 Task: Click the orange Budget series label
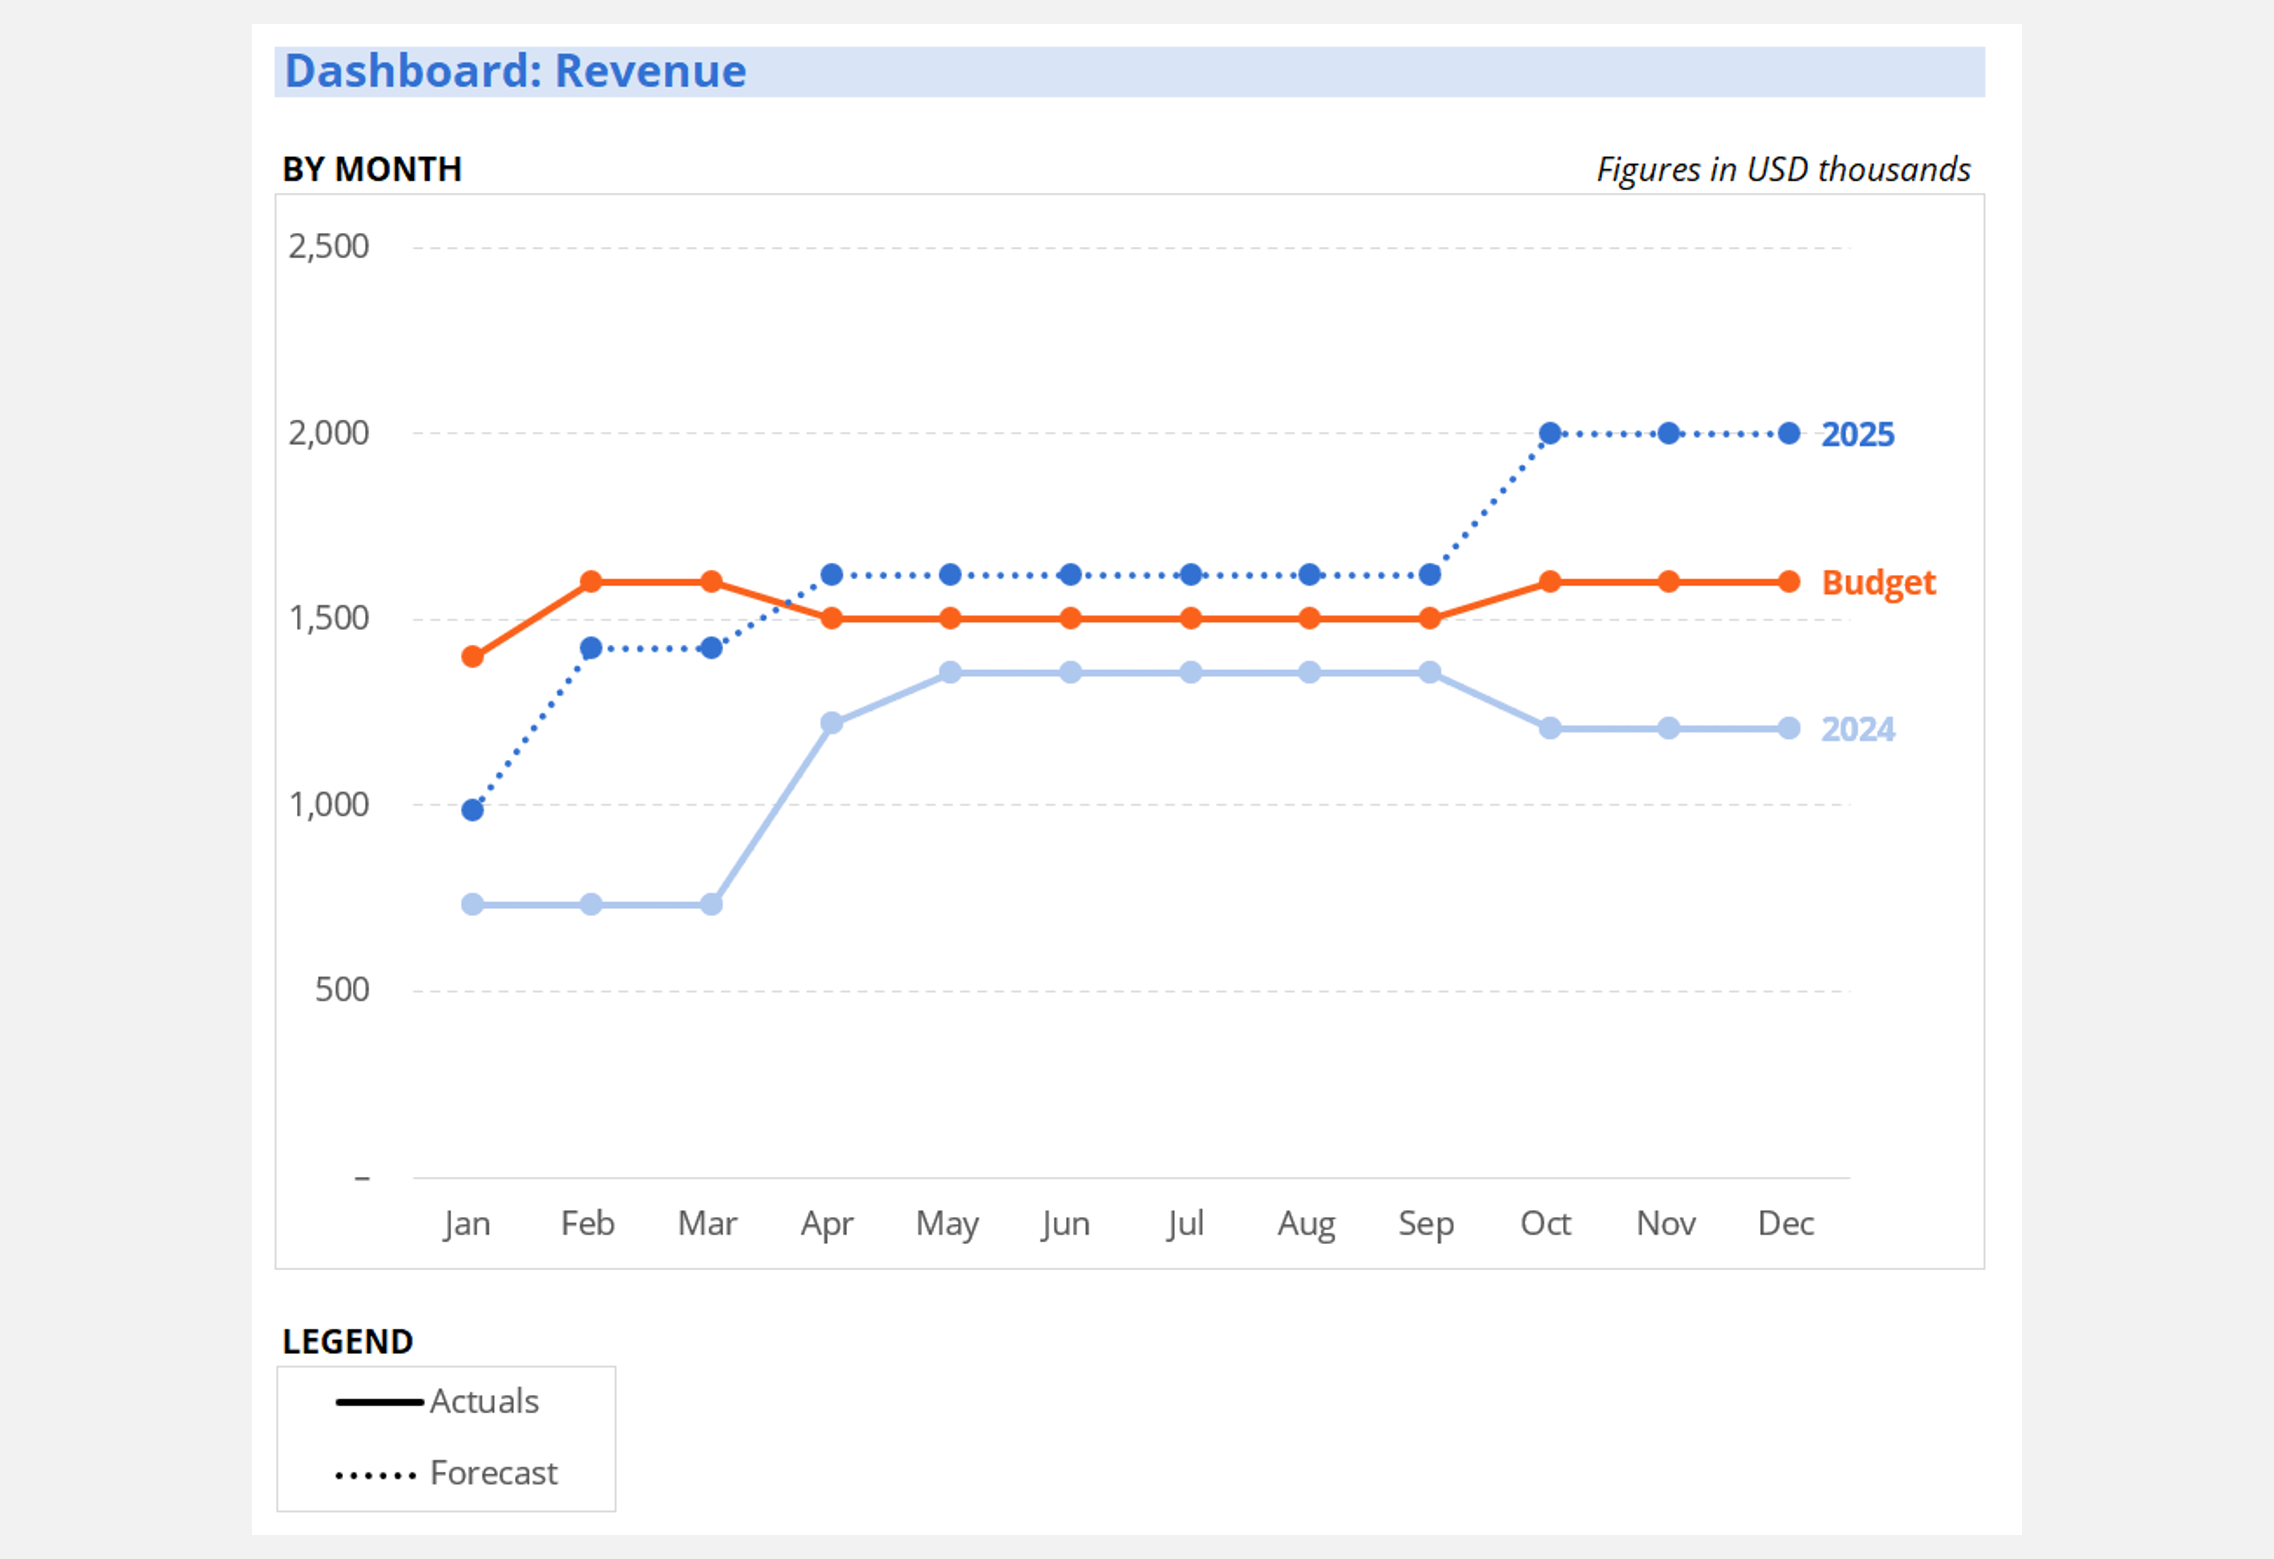(1878, 582)
